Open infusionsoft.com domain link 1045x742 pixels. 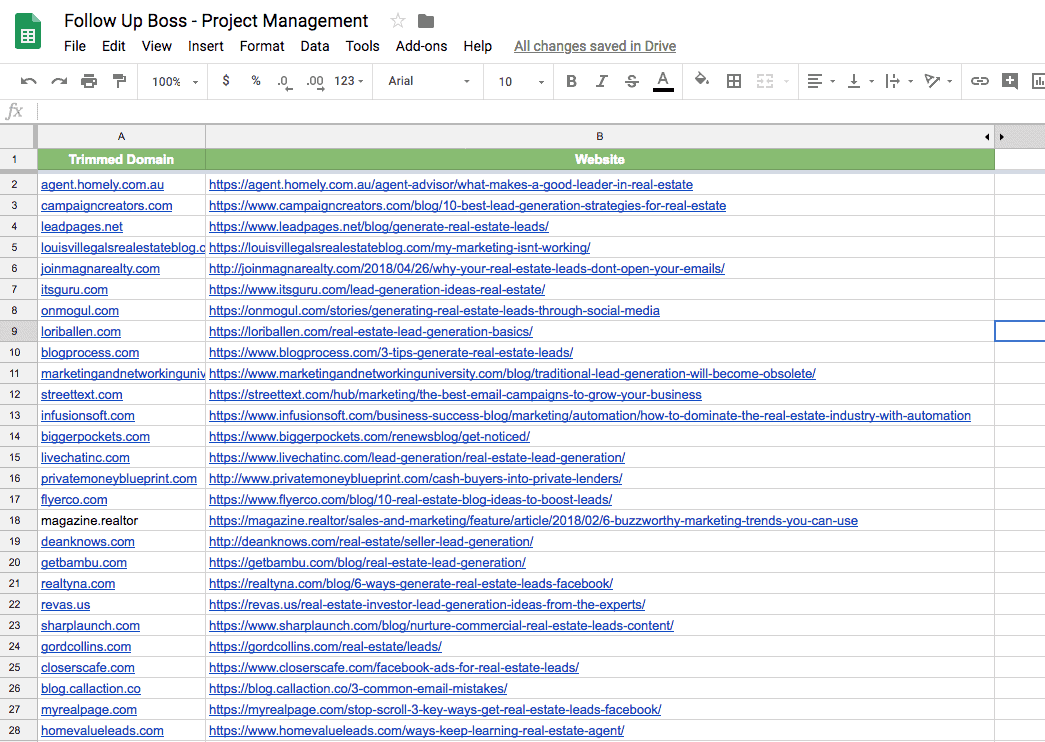point(87,415)
